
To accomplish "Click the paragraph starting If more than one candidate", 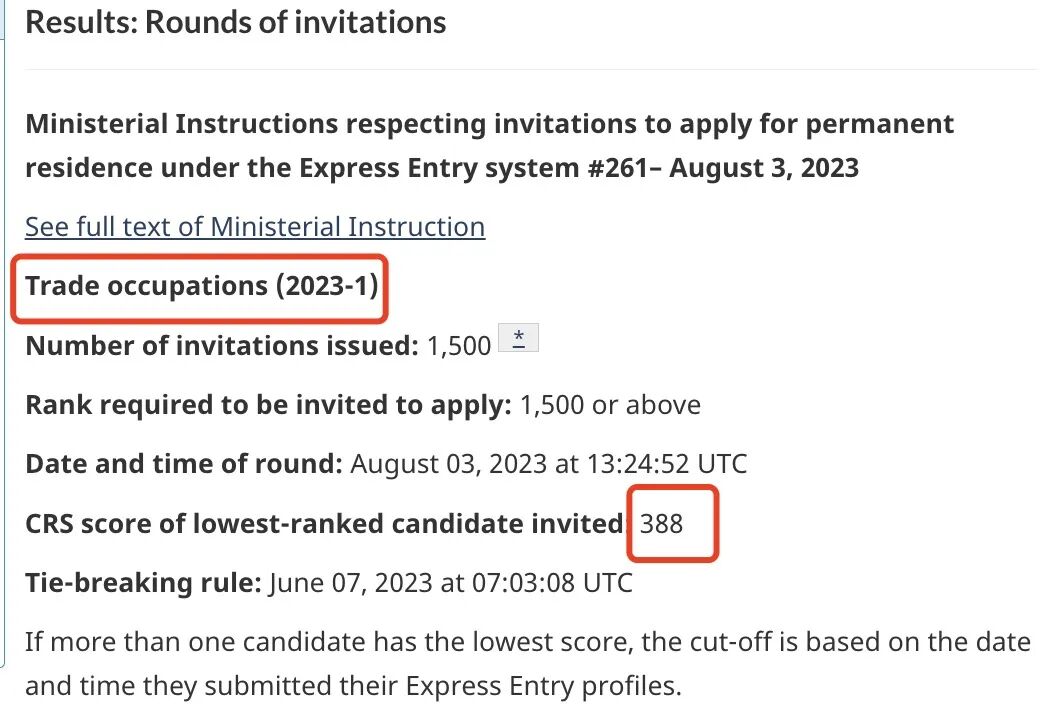I will pos(528,664).
